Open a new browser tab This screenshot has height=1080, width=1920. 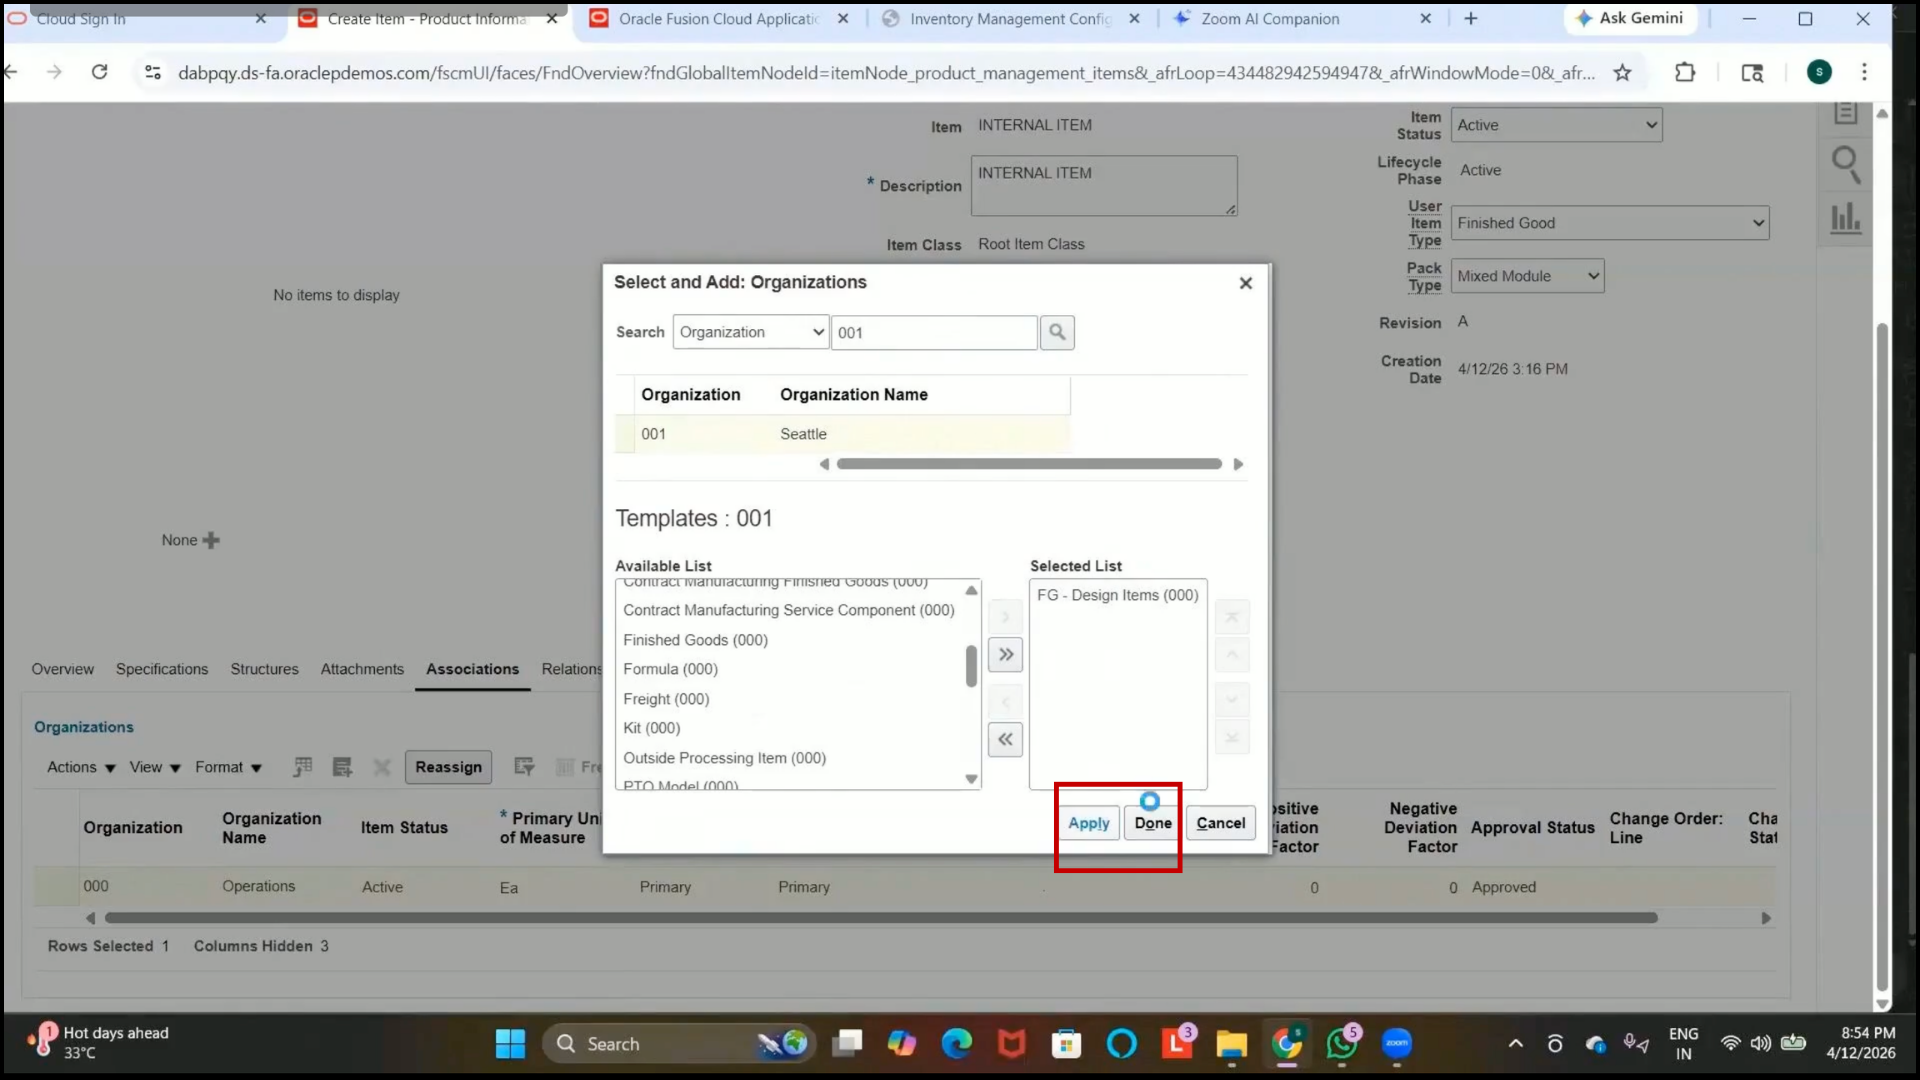[x=1471, y=18]
